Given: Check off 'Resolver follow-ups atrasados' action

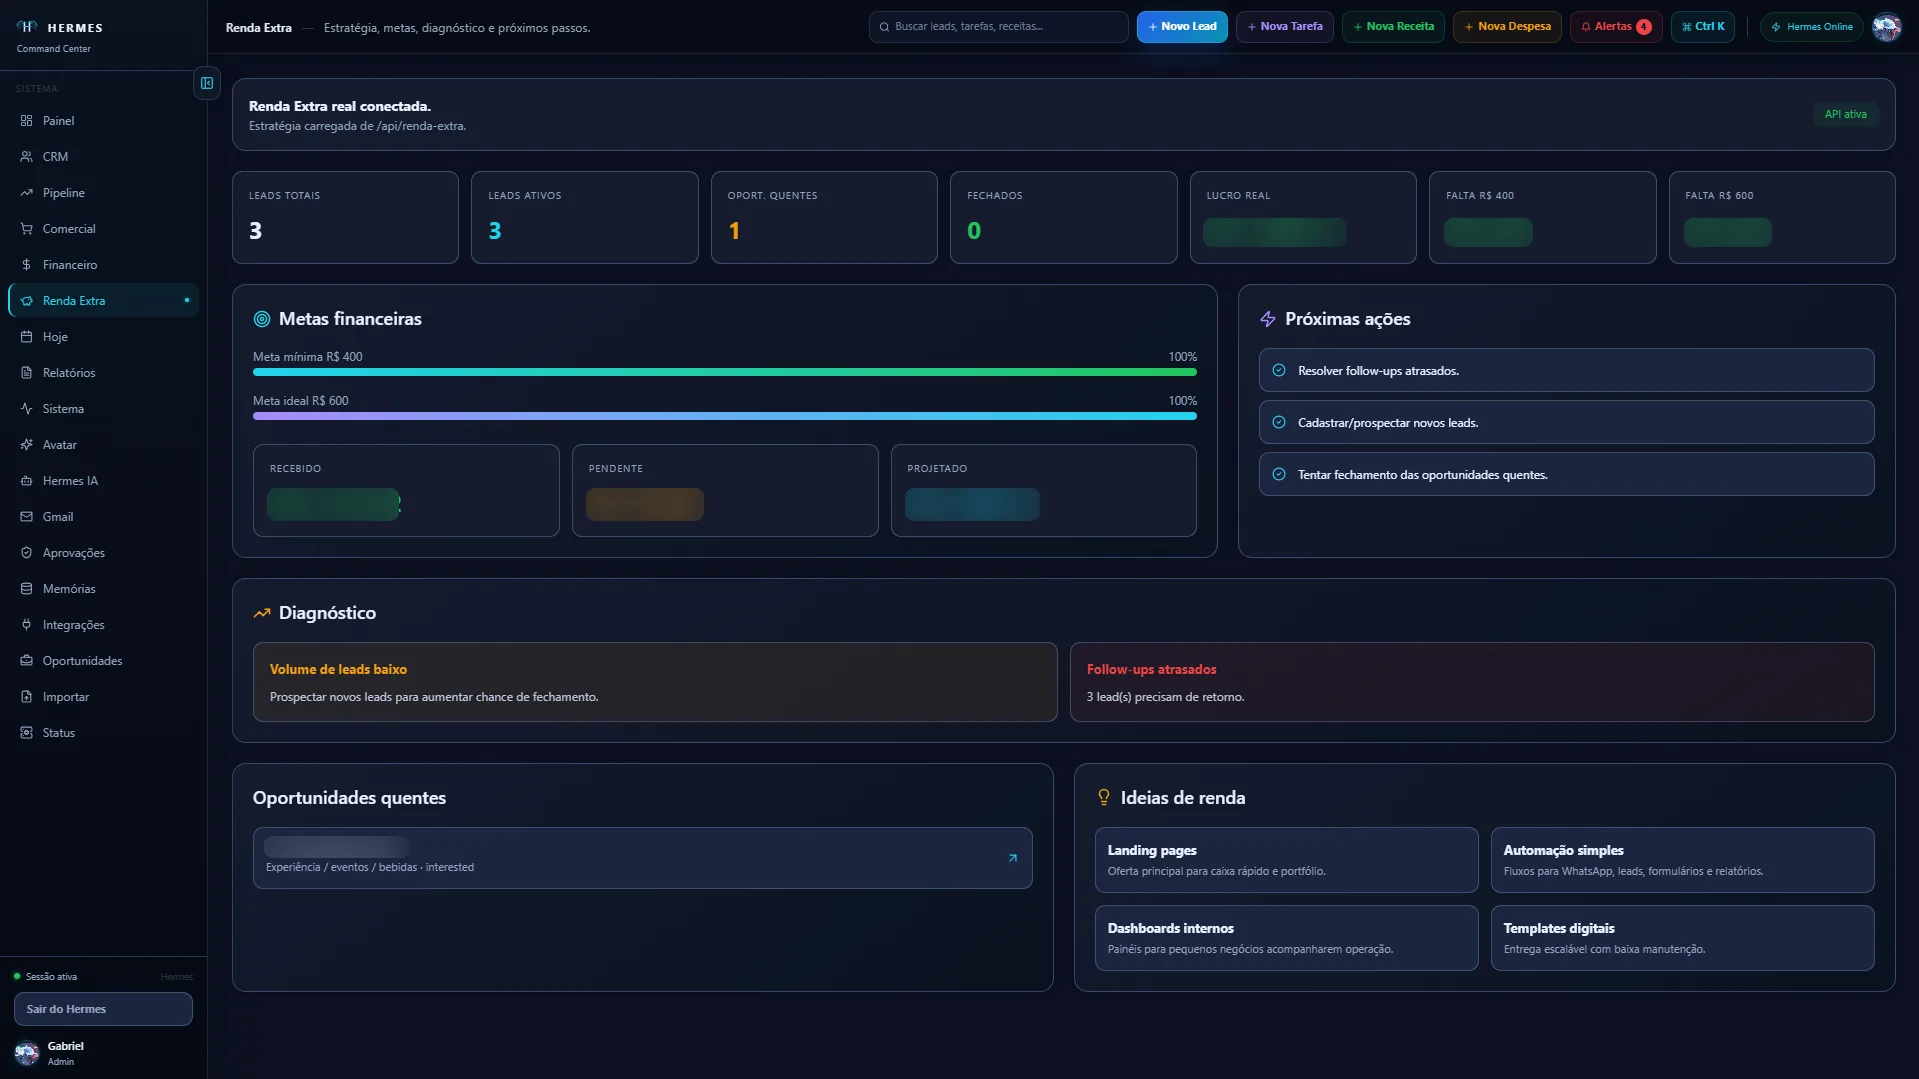Looking at the screenshot, I should point(1278,371).
